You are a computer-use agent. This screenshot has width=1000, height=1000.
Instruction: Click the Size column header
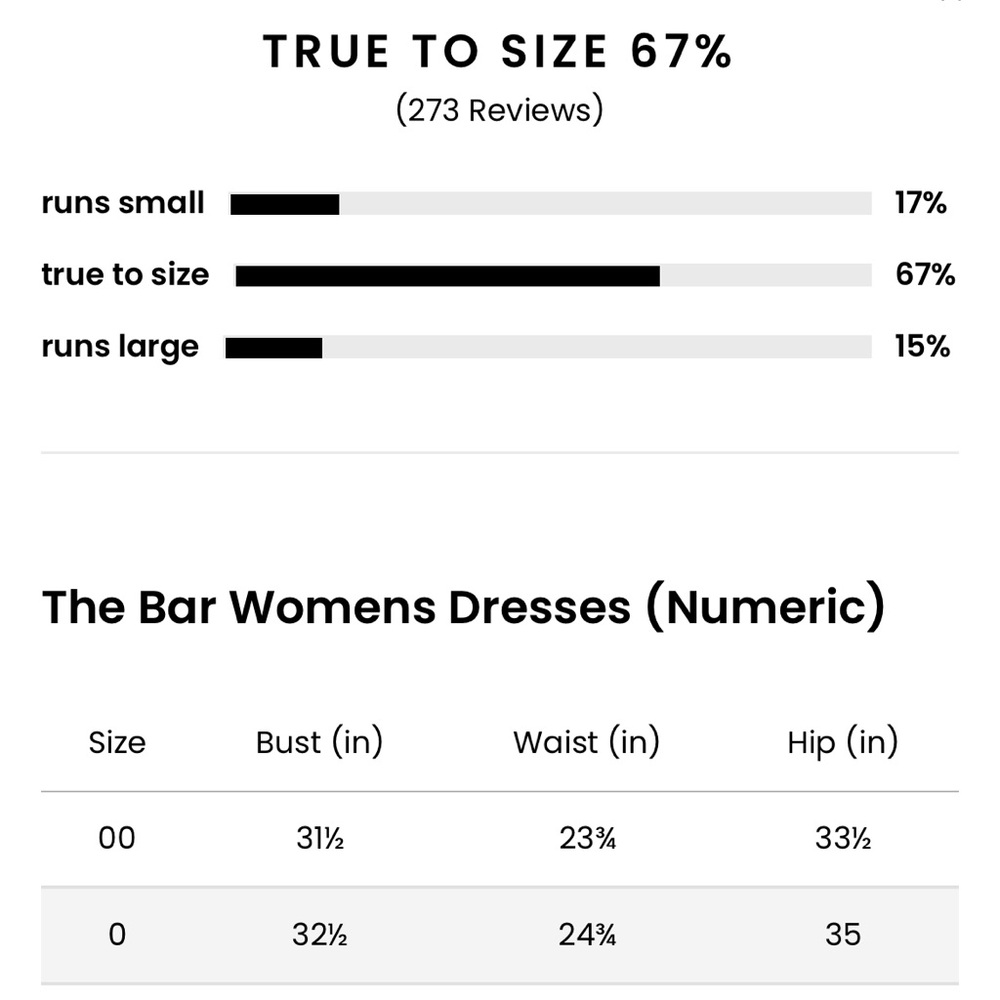click(x=117, y=743)
